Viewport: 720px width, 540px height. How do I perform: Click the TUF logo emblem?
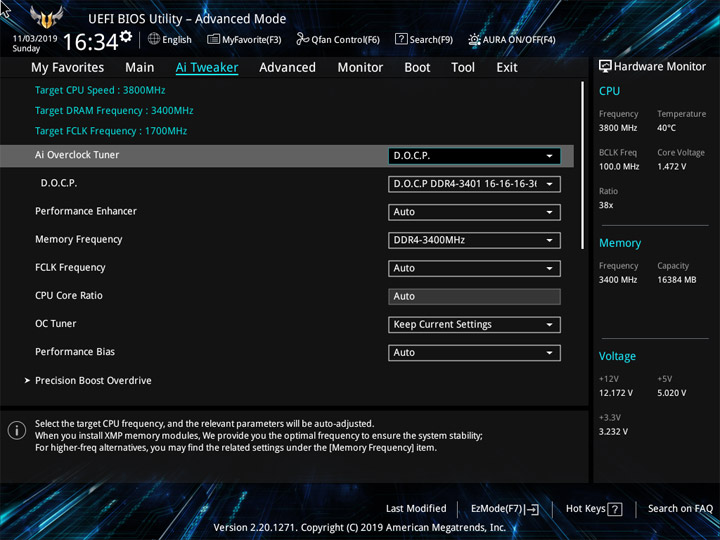coord(46,17)
